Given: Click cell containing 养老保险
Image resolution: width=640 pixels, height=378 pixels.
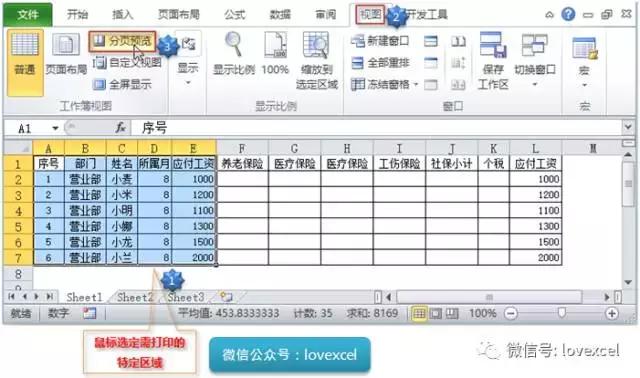Looking at the screenshot, I should (242, 164).
